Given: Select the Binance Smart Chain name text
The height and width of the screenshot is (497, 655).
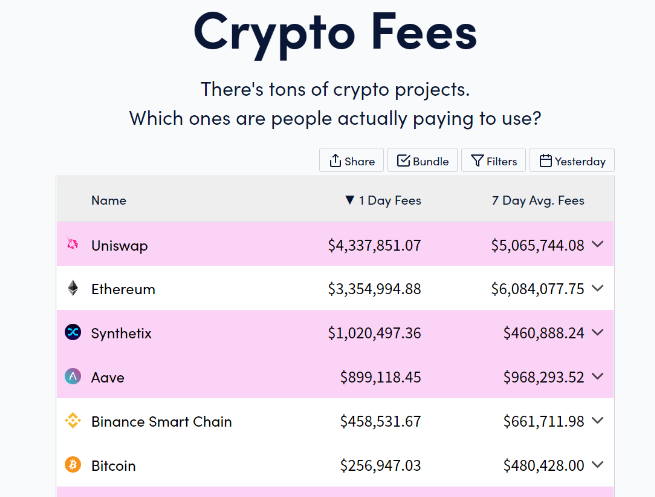Looking at the screenshot, I should click(x=162, y=421).
